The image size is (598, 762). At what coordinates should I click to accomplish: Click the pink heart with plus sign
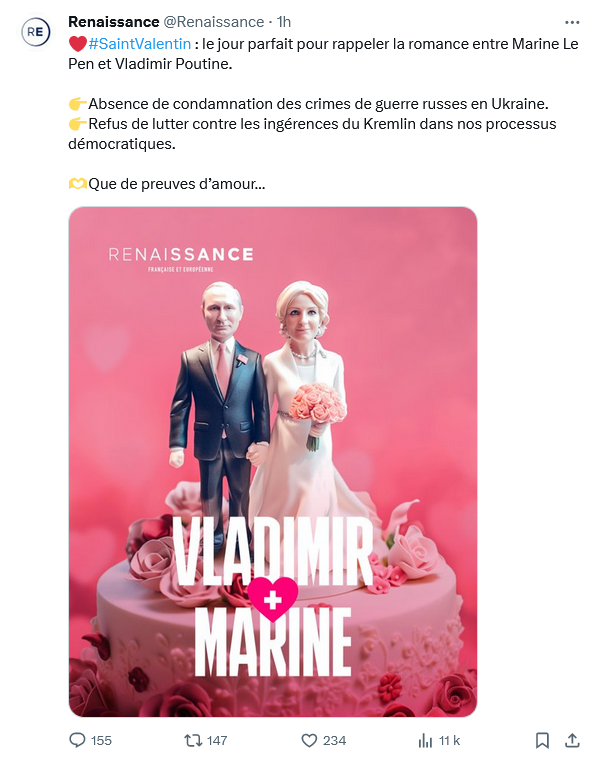[x=273, y=599]
